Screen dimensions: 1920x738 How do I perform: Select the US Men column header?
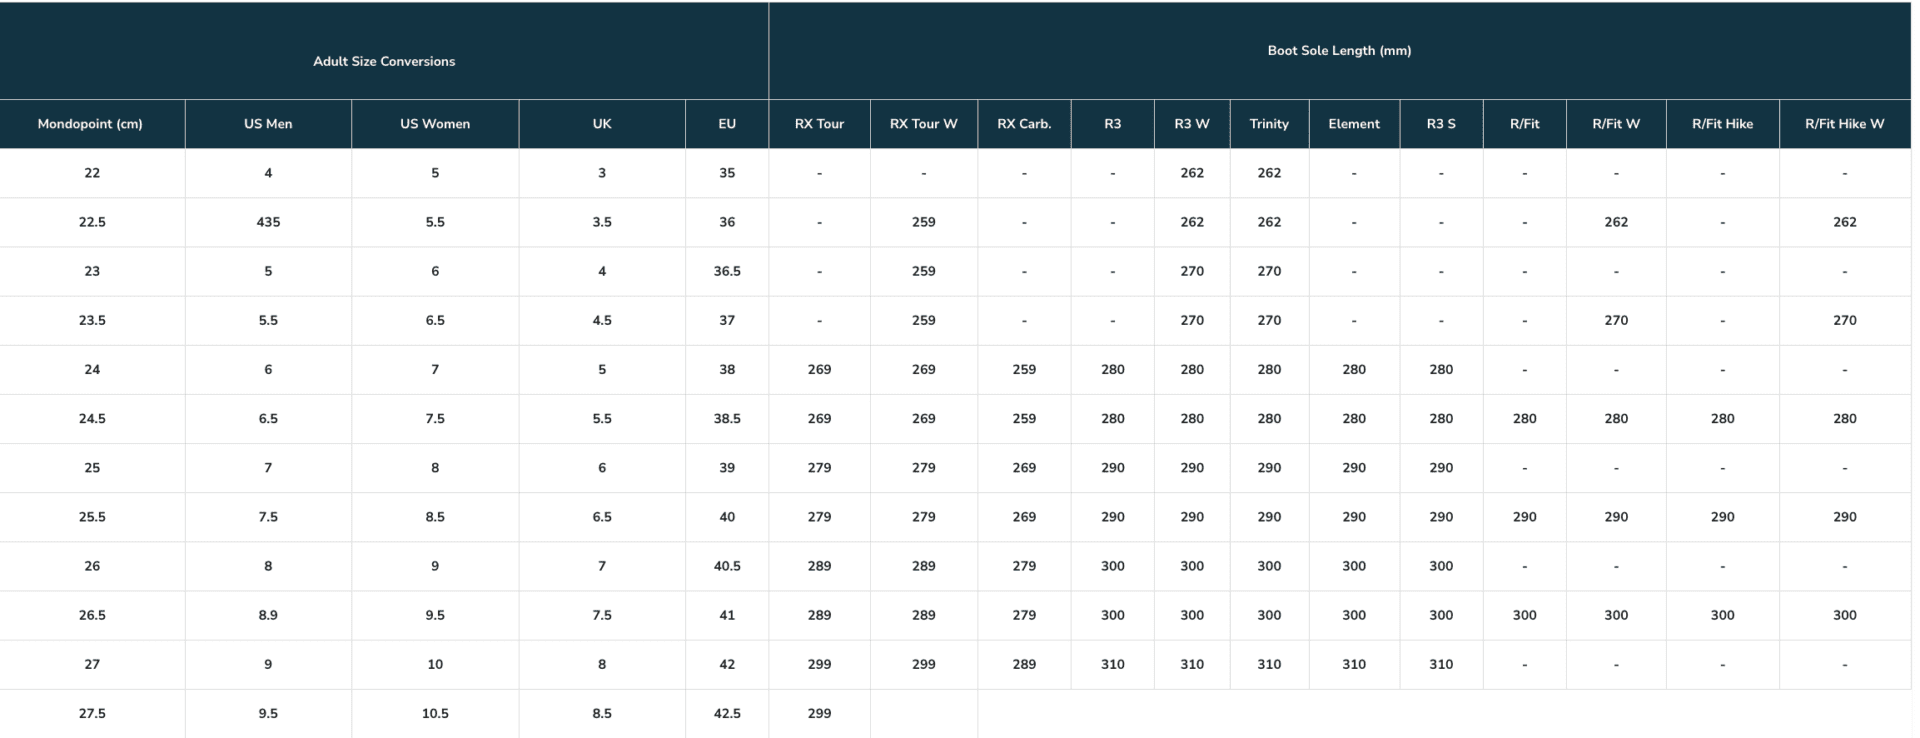pyautogui.click(x=268, y=124)
